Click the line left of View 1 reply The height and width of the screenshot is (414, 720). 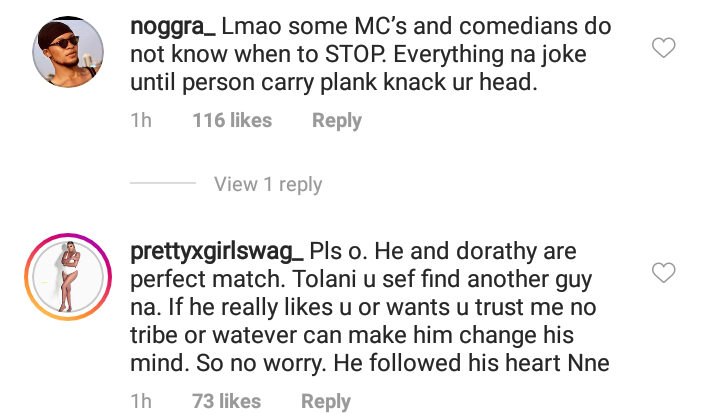(x=163, y=183)
